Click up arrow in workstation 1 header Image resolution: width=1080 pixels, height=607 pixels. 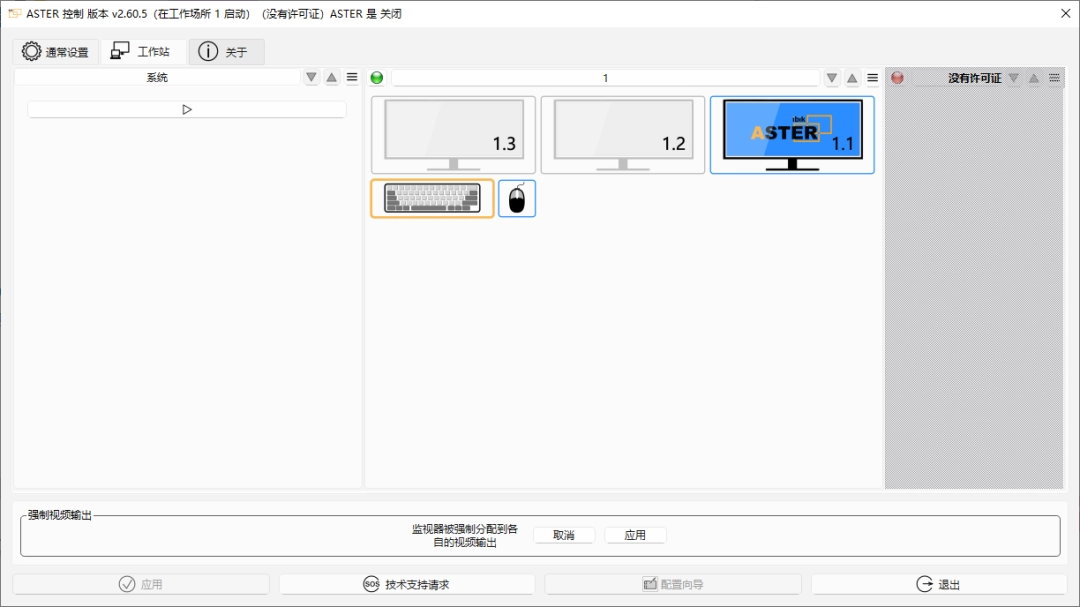(x=852, y=78)
